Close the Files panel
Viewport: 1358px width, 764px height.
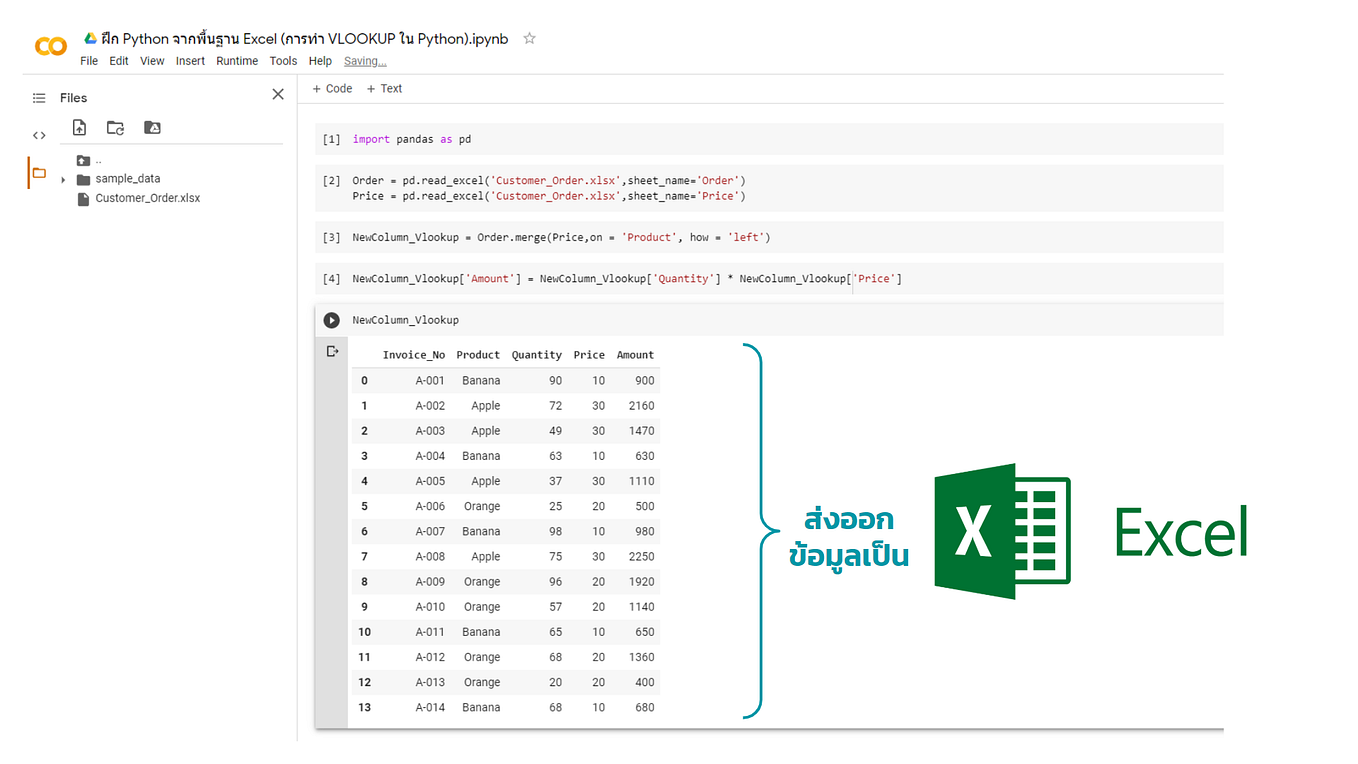coord(277,94)
